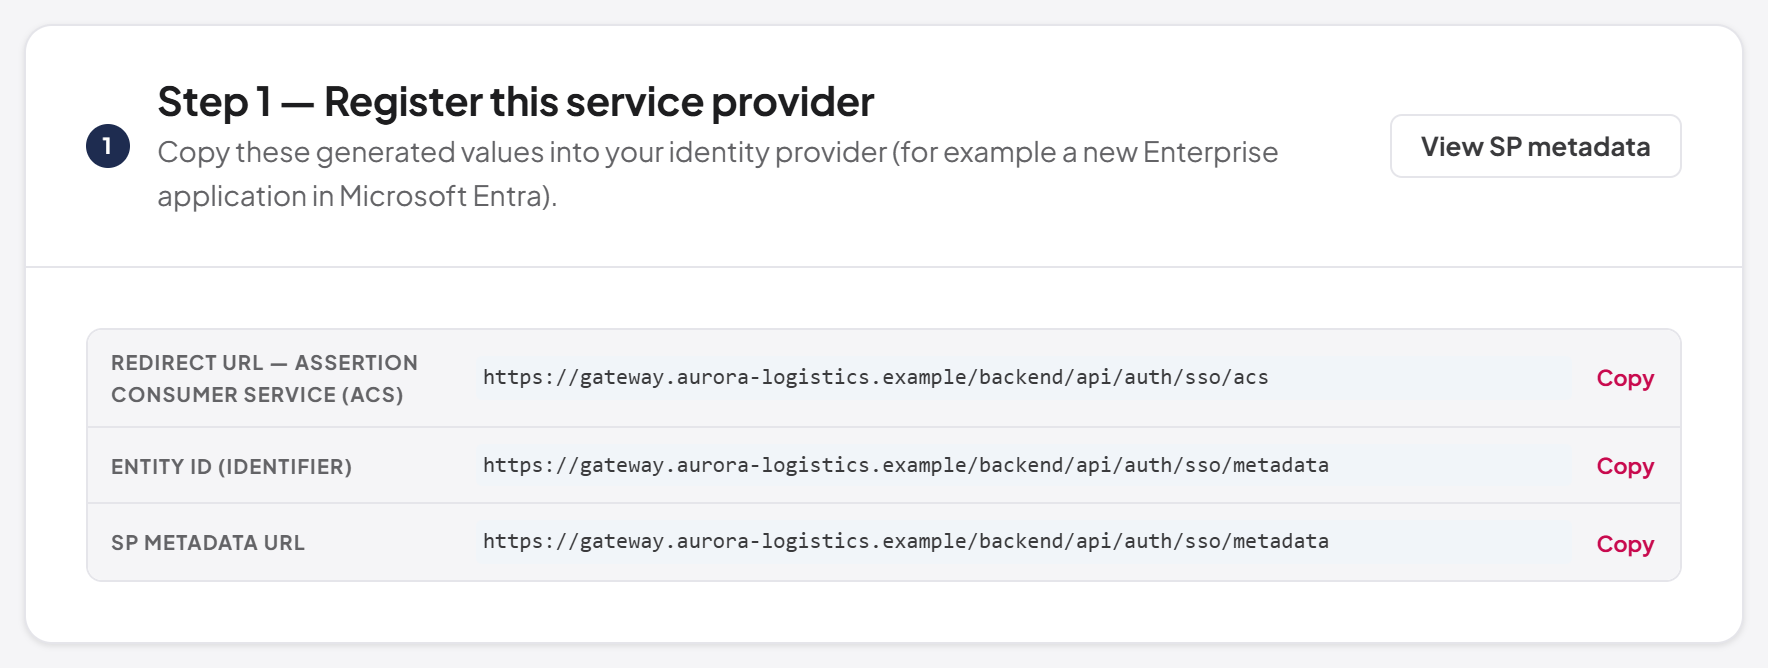Select the ACS URL ending in sso/acs

1023,378
